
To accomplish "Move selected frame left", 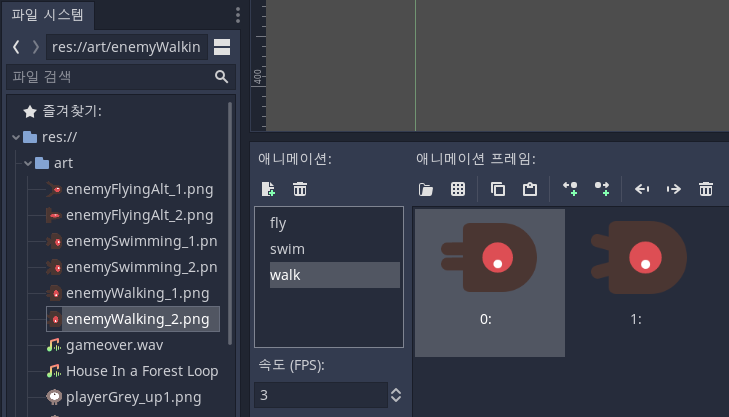I will point(642,189).
